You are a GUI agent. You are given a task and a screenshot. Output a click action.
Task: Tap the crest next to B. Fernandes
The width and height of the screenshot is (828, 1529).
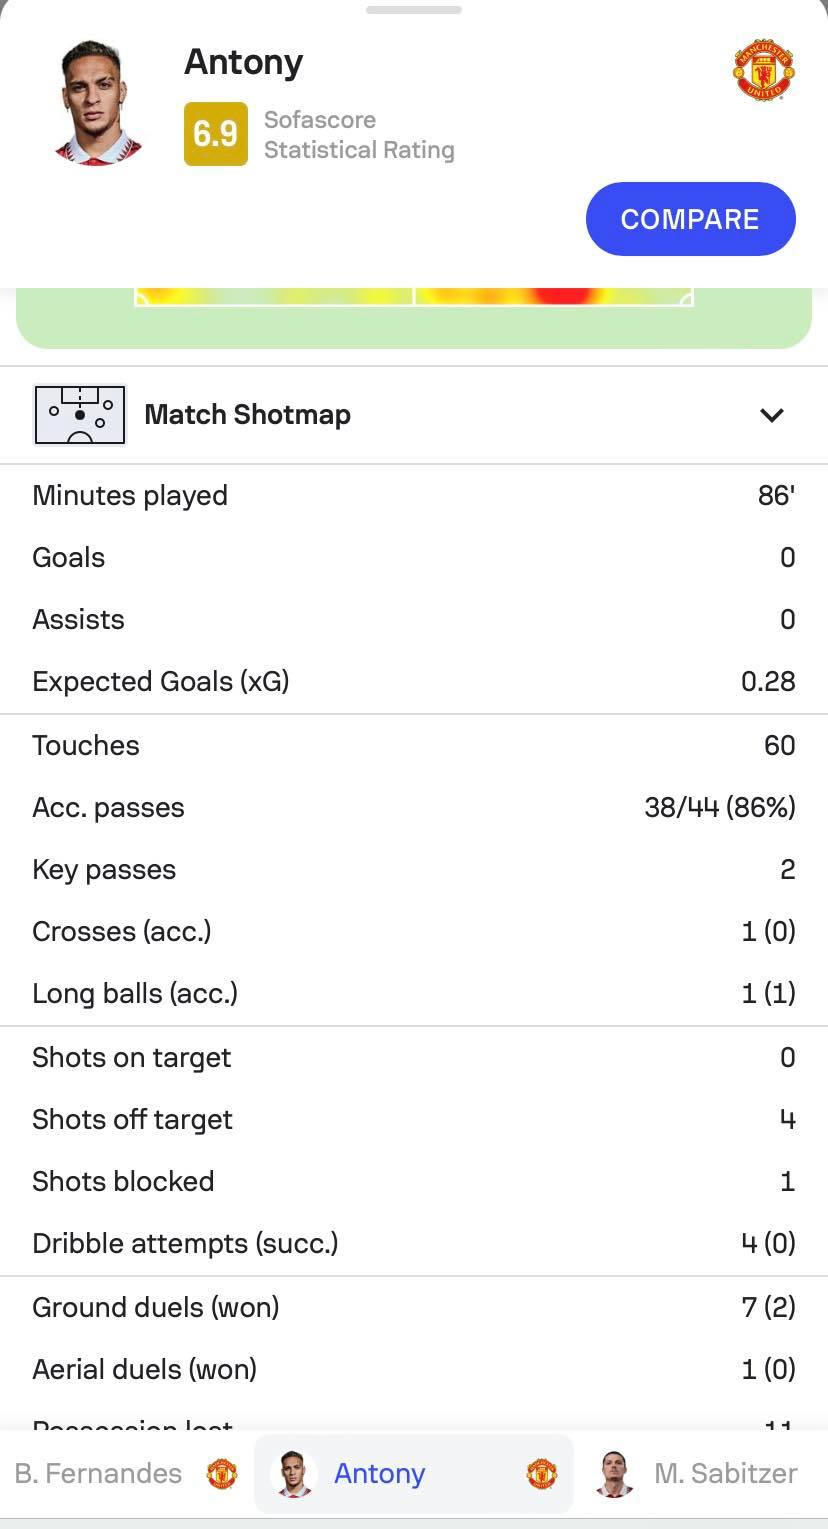(x=222, y=1473)
